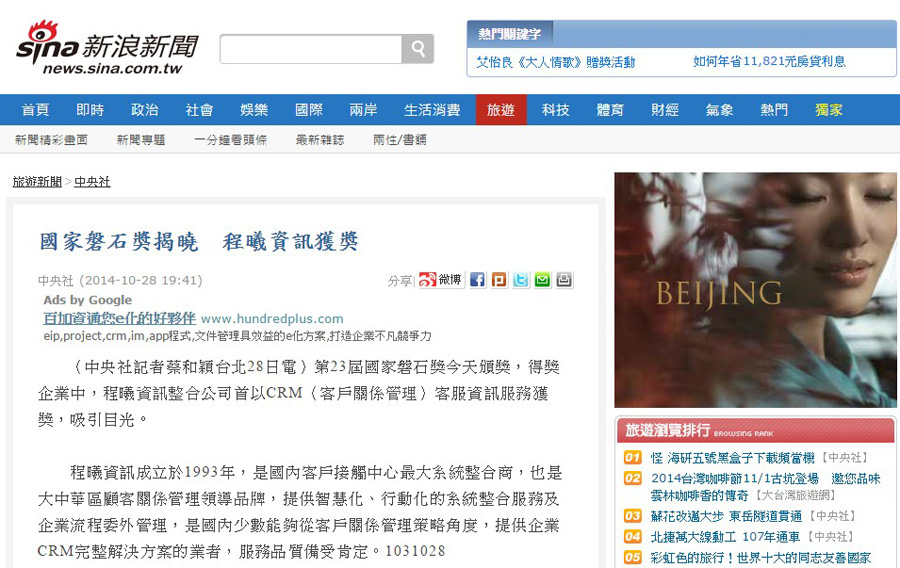This screenshot has width=900, height=568.
Task: Select 旅遊 tab in navigation bar
Action: (501, 110)
